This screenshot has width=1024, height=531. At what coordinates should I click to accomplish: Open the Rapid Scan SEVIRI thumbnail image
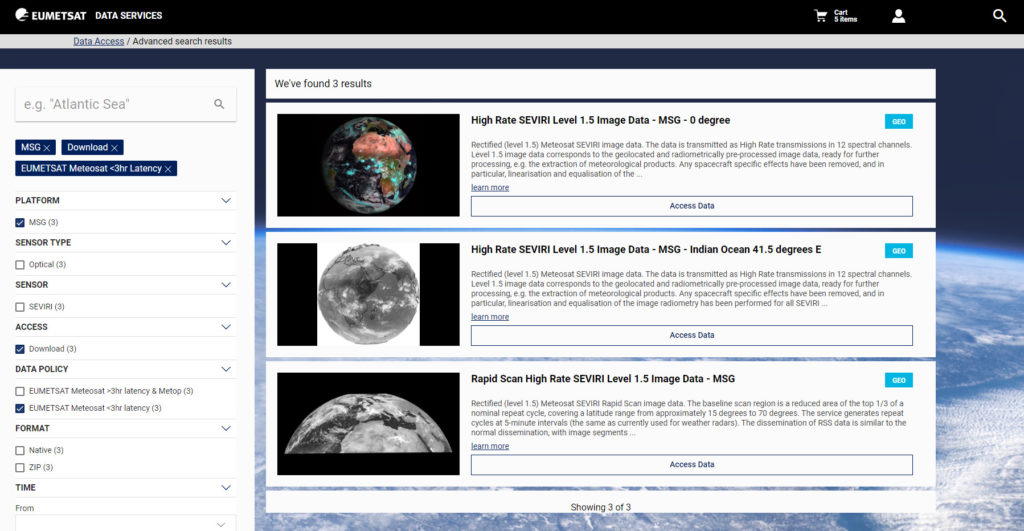click(368, 424)
